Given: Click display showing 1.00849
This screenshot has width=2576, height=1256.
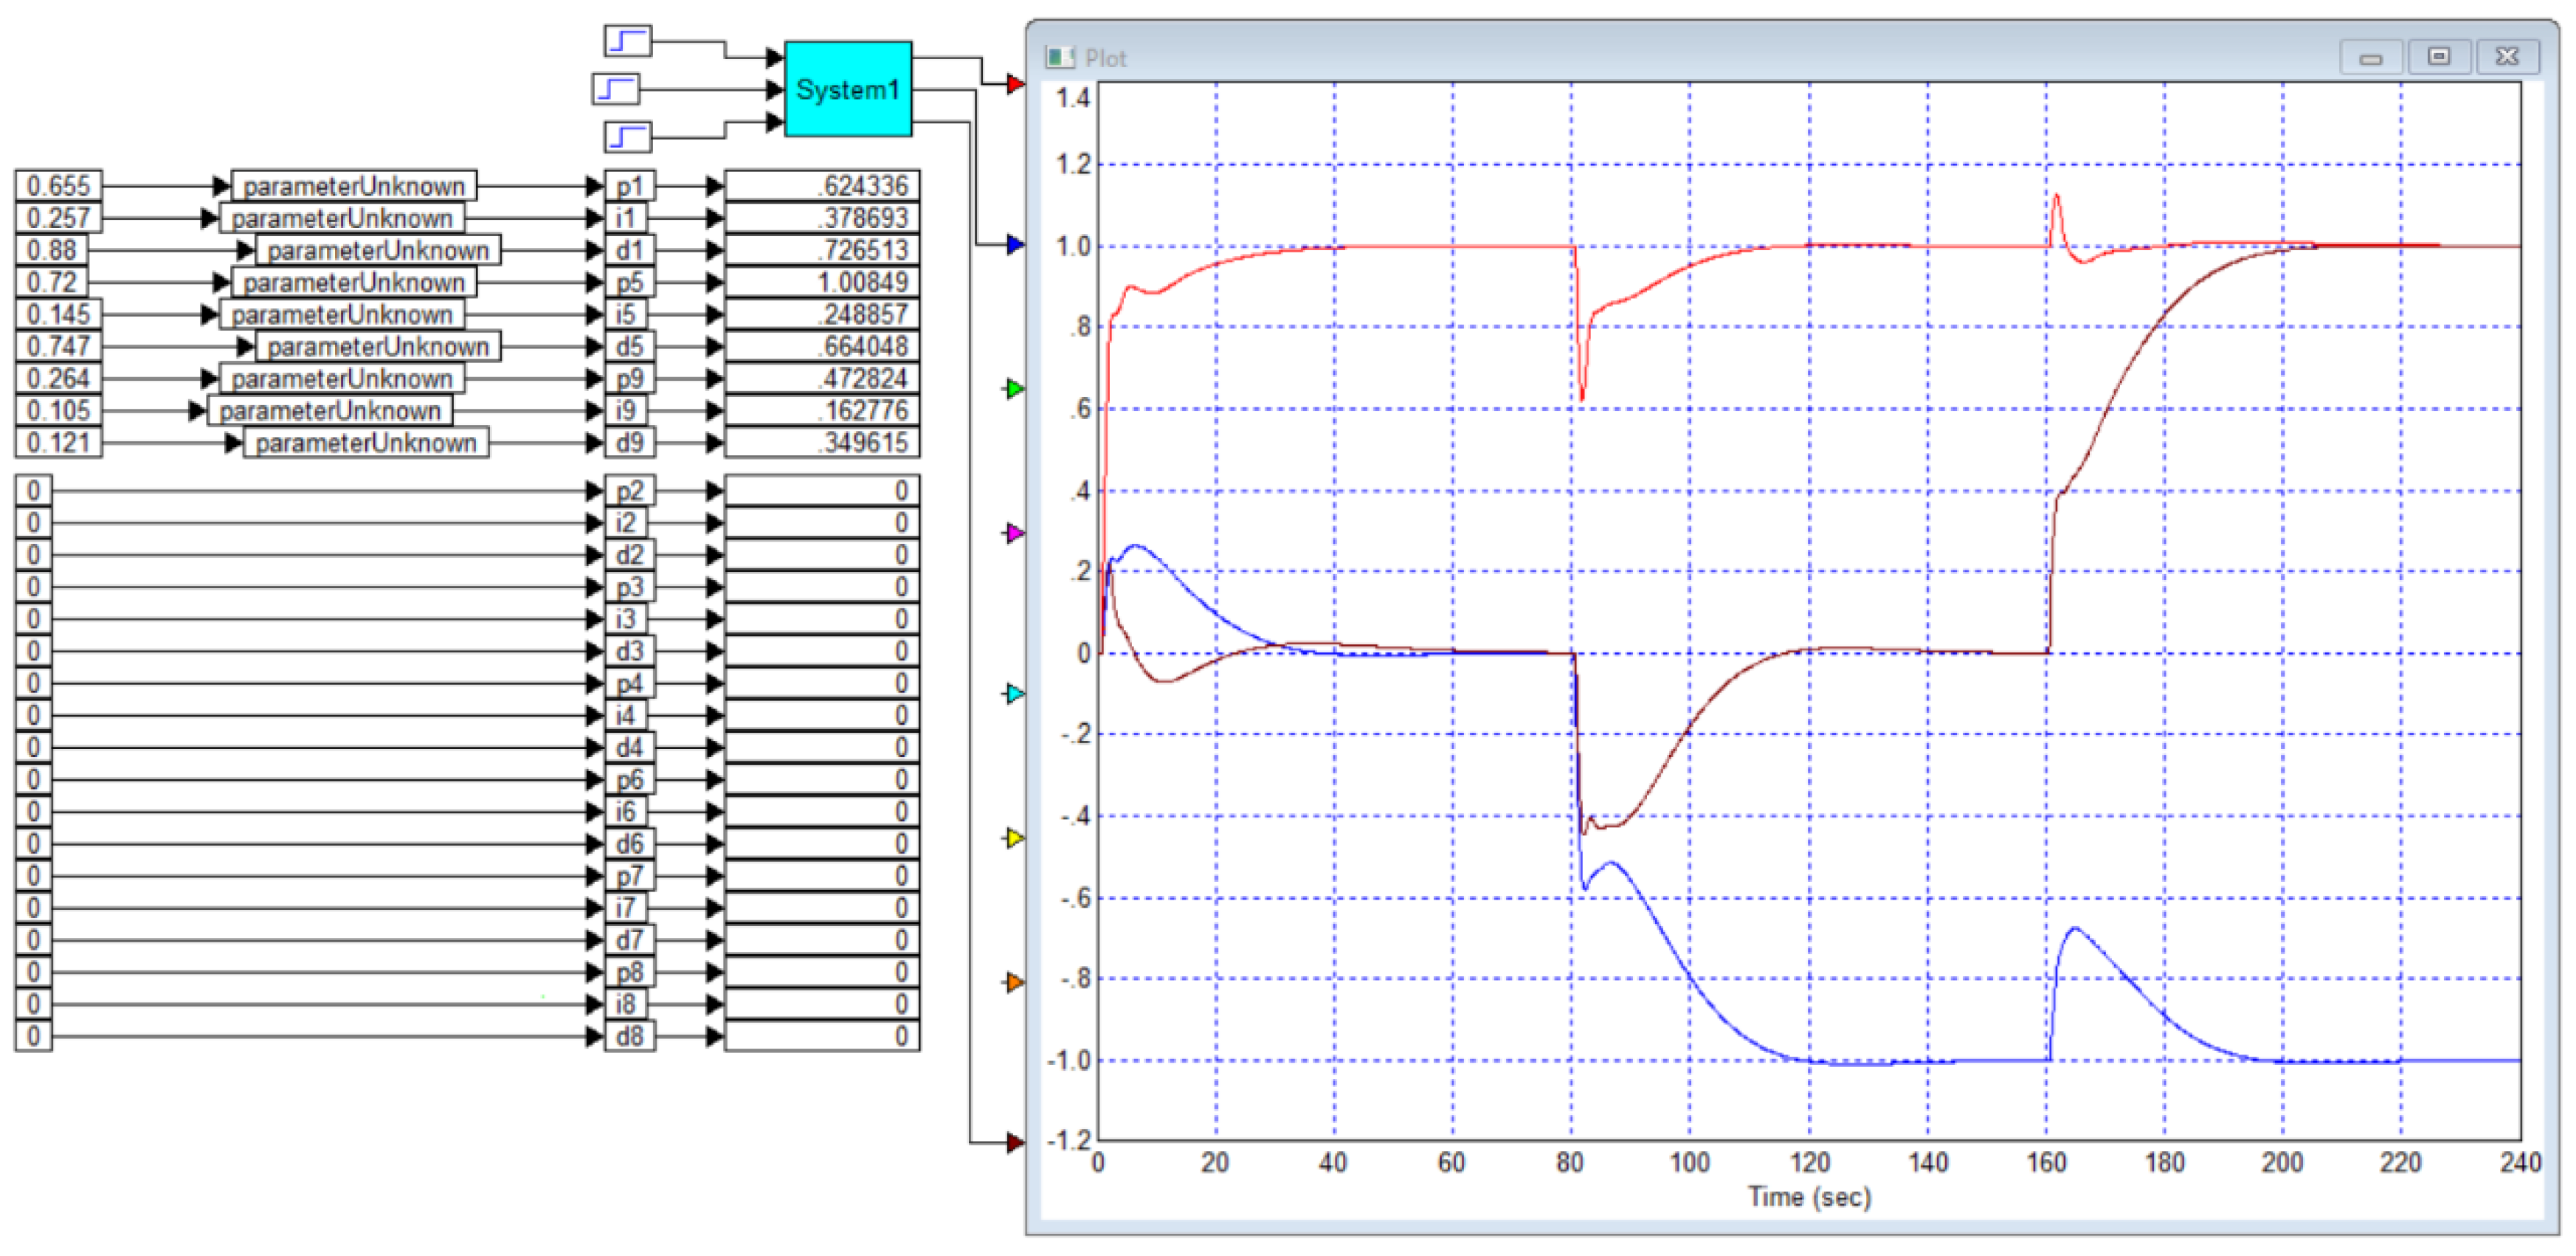Looking at the screenshot, I should tap(821, 282).
